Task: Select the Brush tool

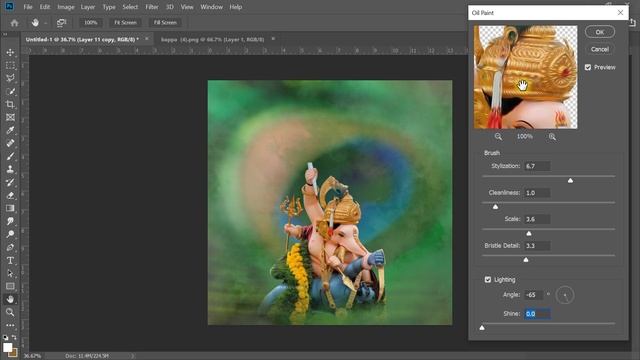Action: [x=10, y=156]
